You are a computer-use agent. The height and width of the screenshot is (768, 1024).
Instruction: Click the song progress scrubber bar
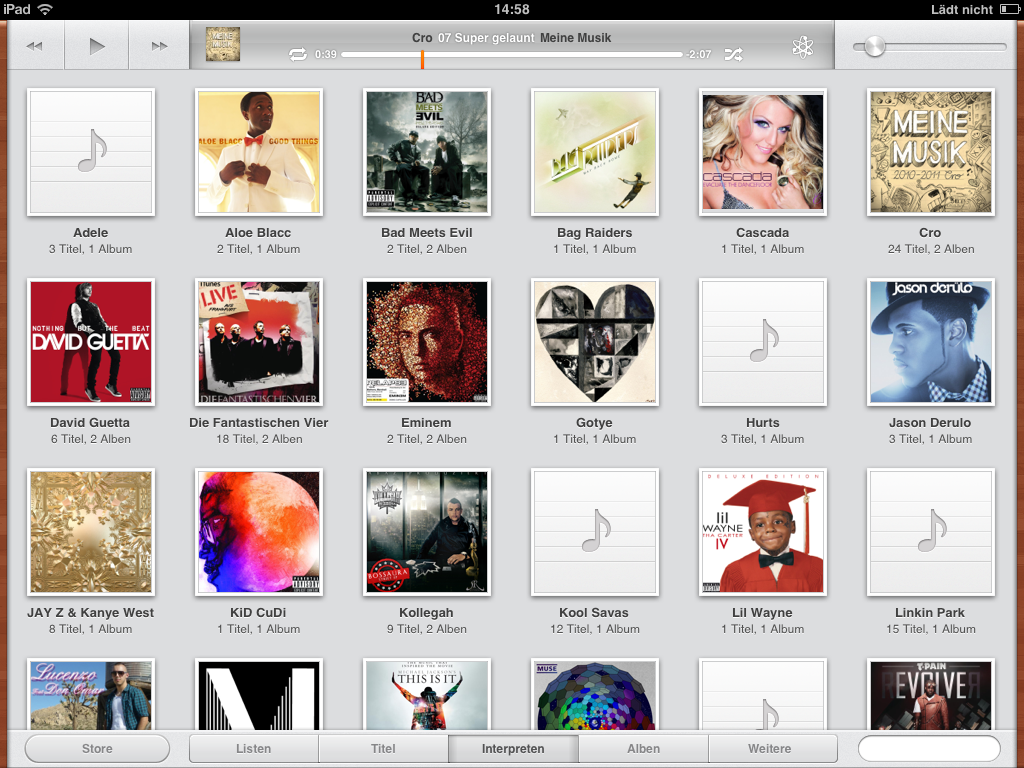[512, 55]
